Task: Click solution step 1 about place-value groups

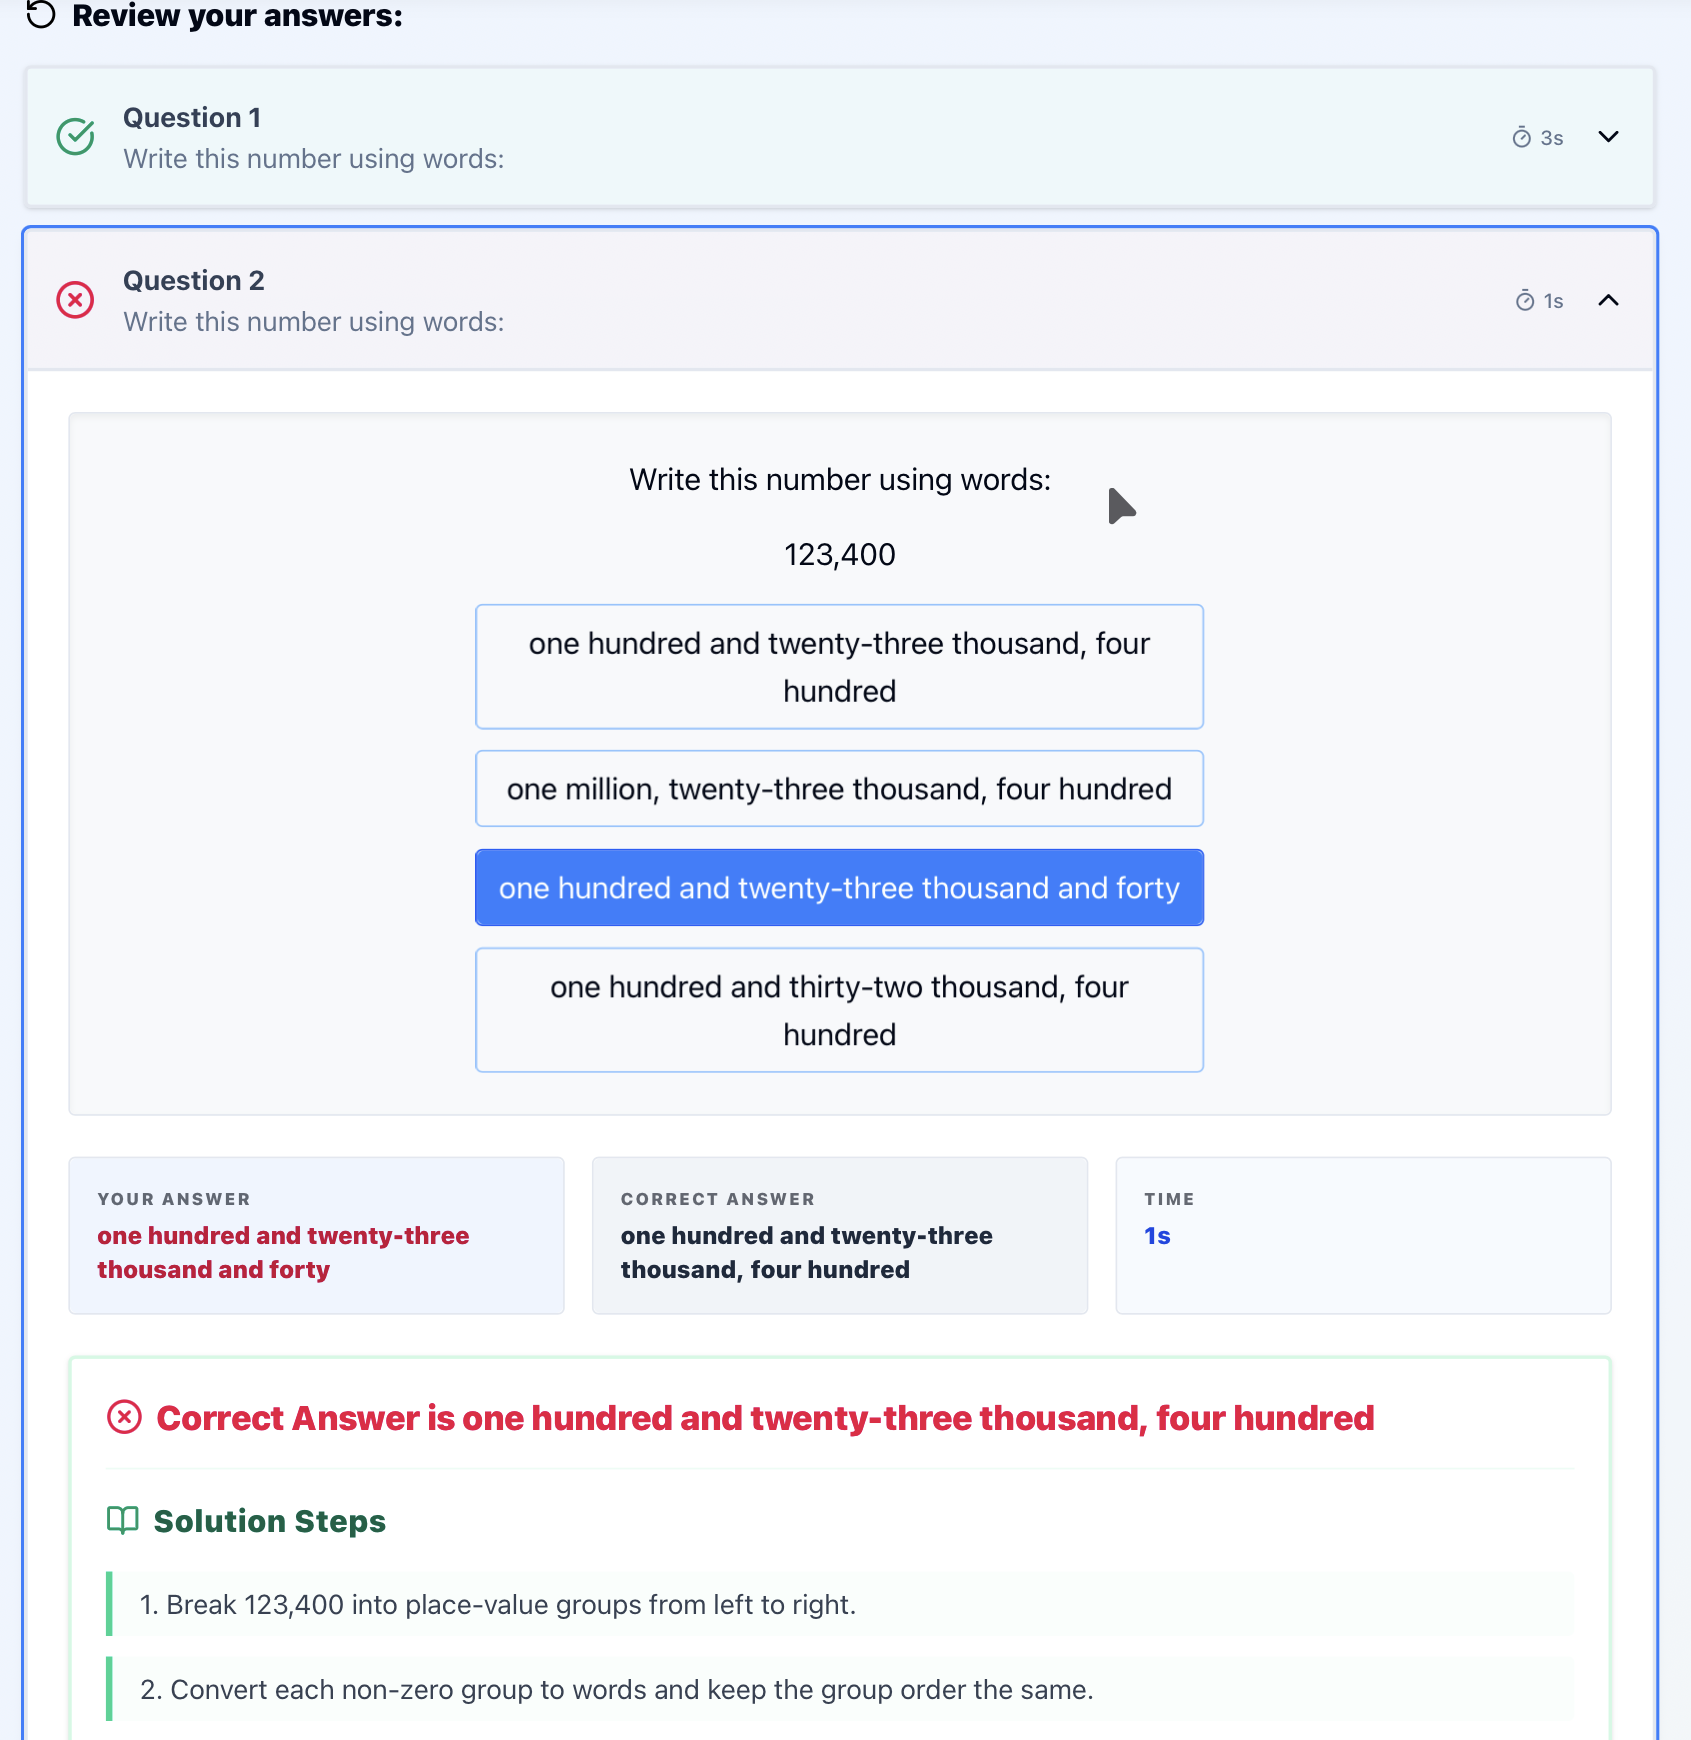Action: click(840, 1605)
